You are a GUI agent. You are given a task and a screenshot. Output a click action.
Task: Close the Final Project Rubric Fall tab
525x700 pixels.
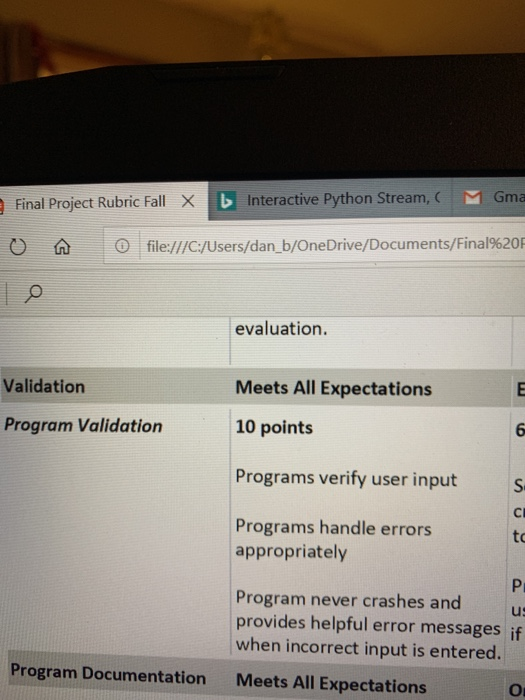click(188, 201)
